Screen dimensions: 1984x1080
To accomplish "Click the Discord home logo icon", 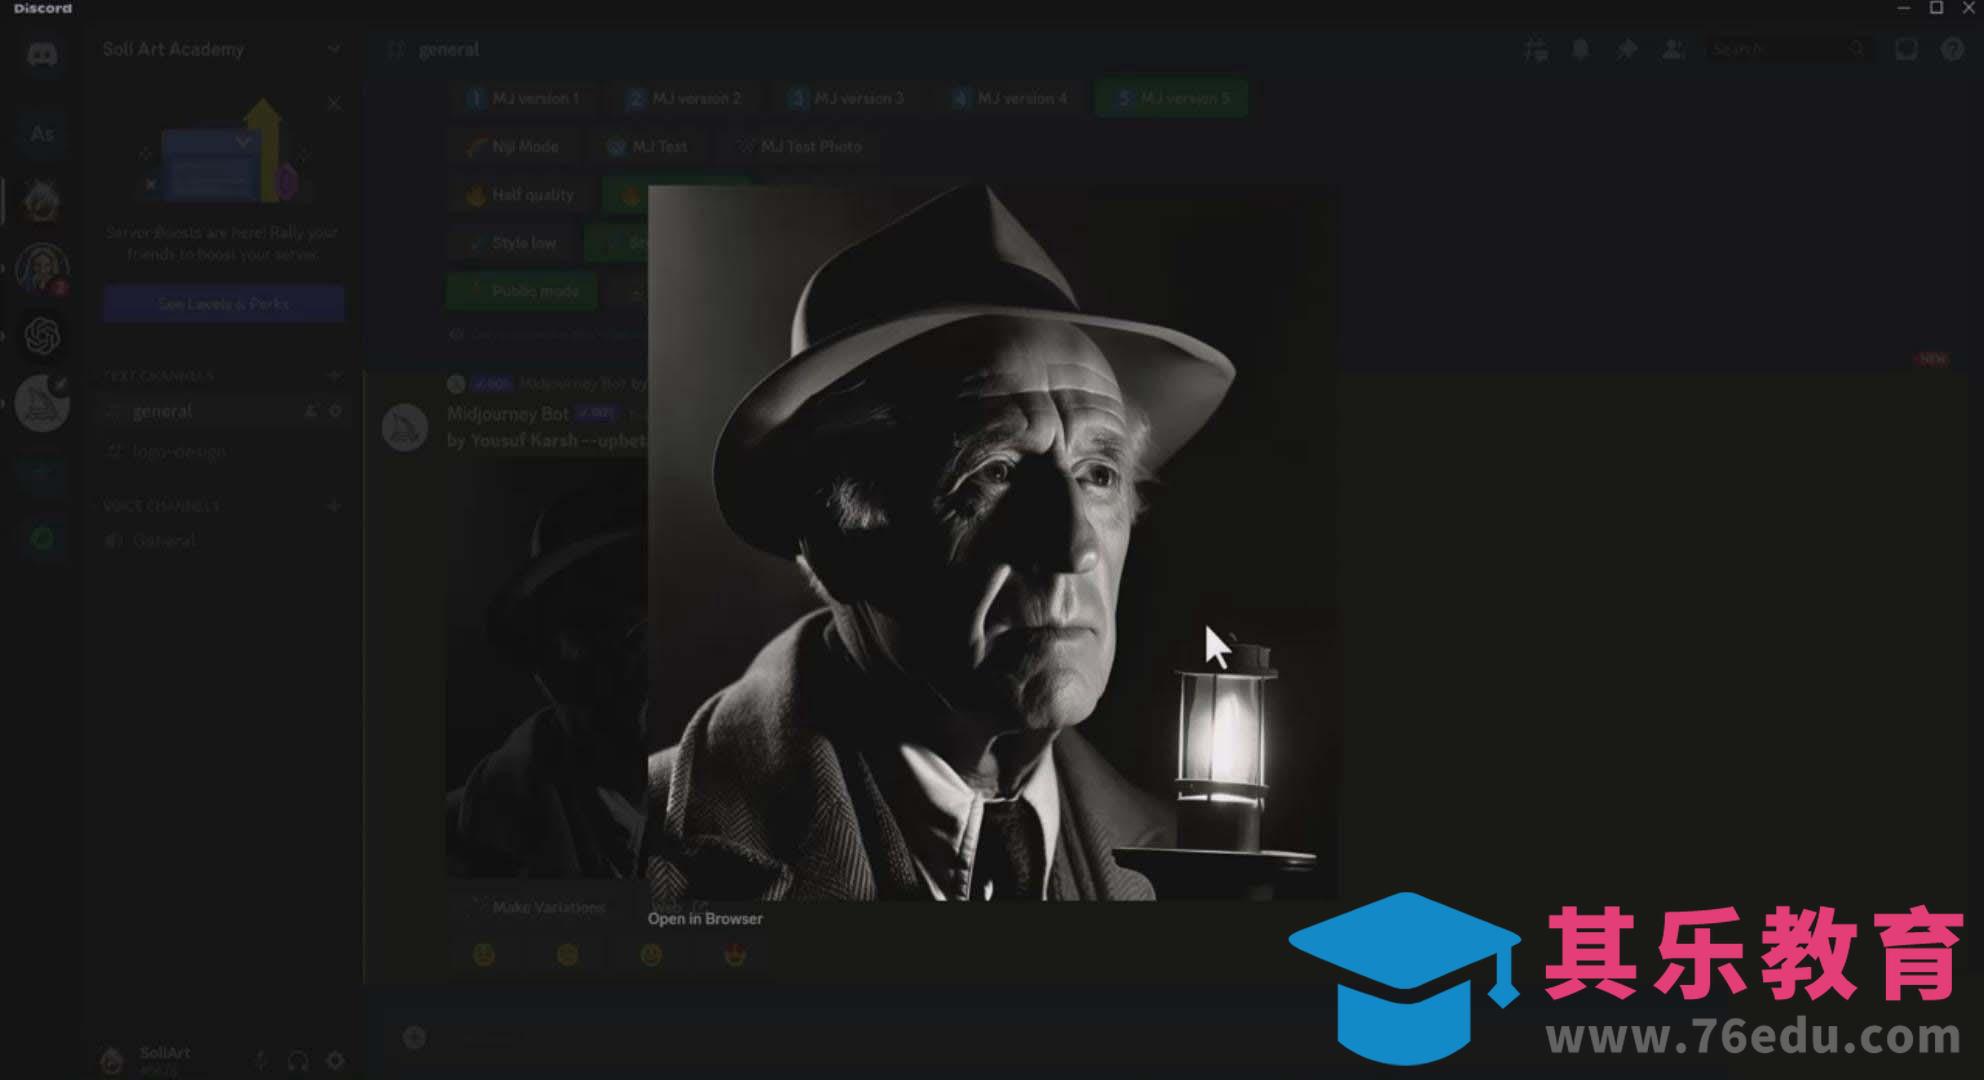I will 42,54.
